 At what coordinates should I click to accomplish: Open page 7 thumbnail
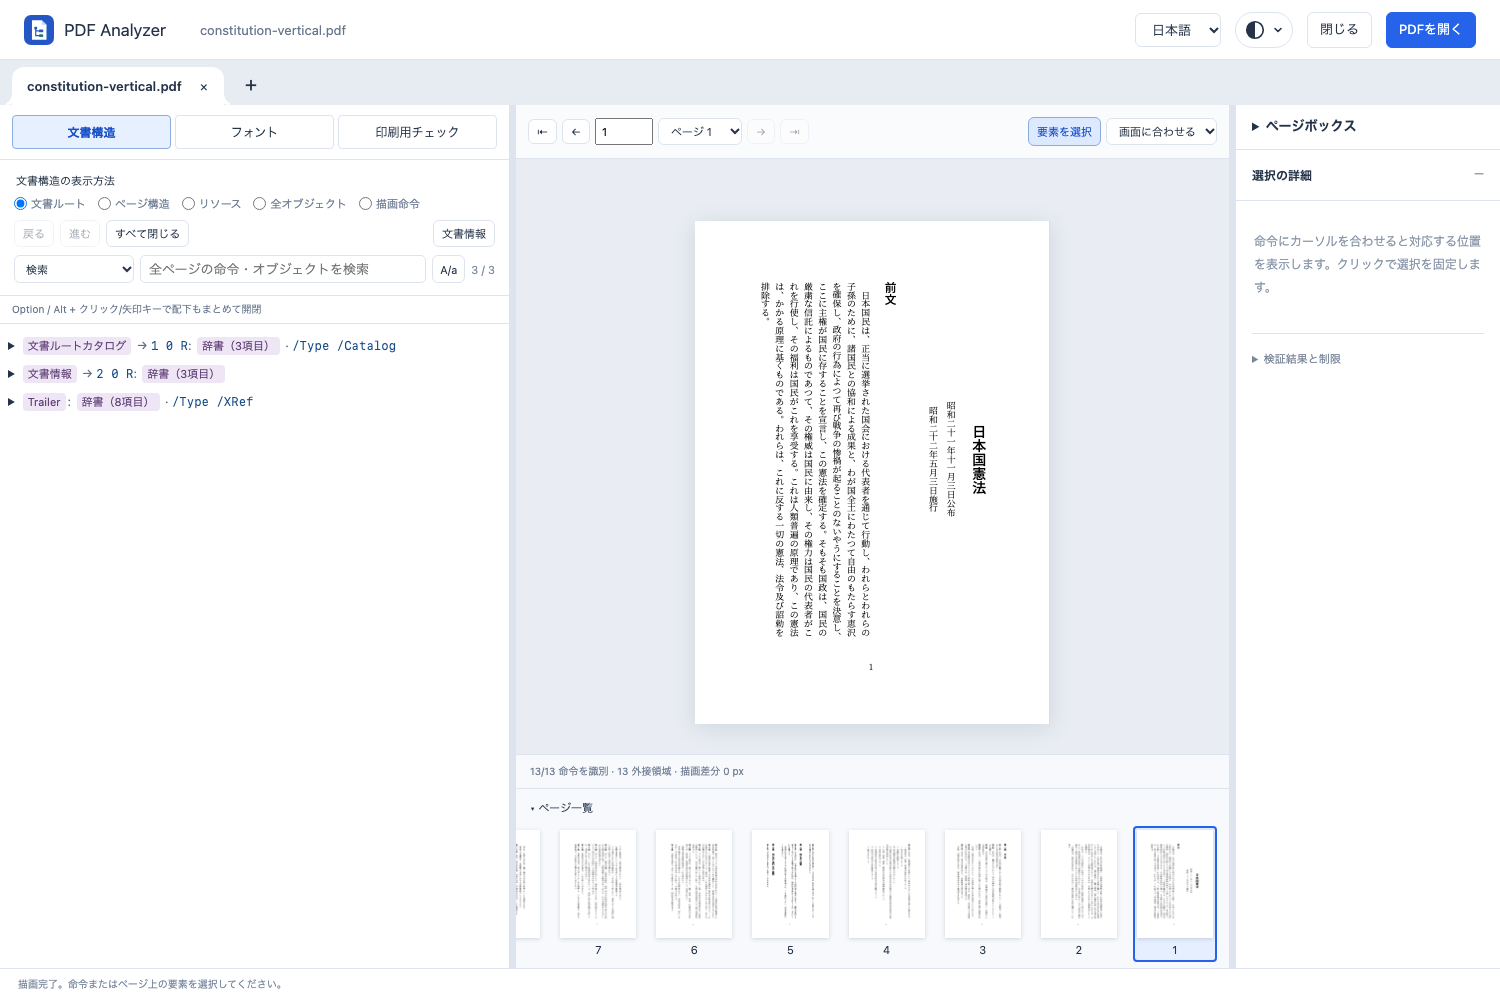pyautogui.click(x=598, y=884)
